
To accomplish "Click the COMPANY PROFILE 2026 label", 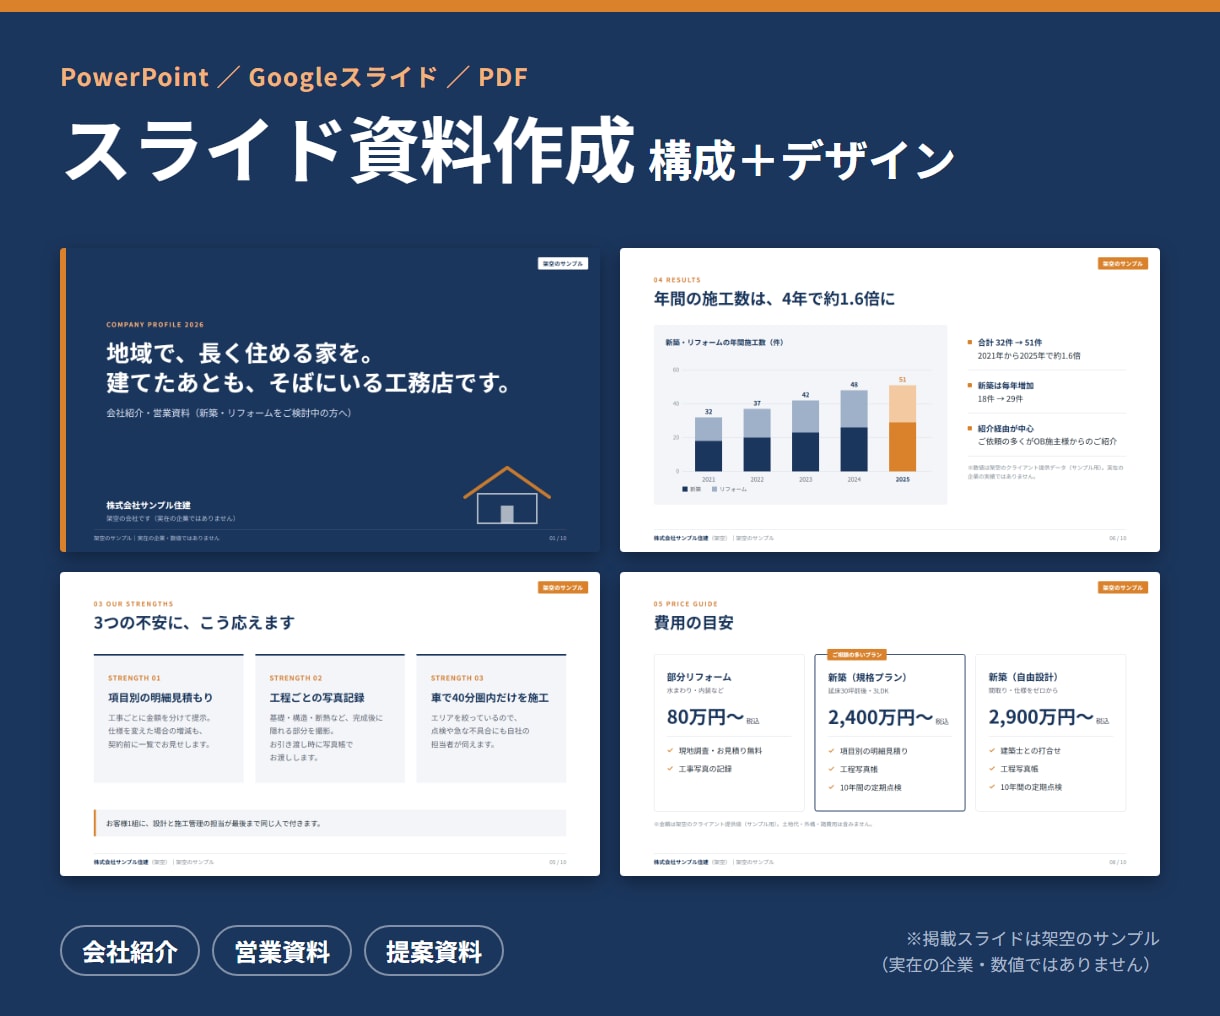I will [155, 325].
